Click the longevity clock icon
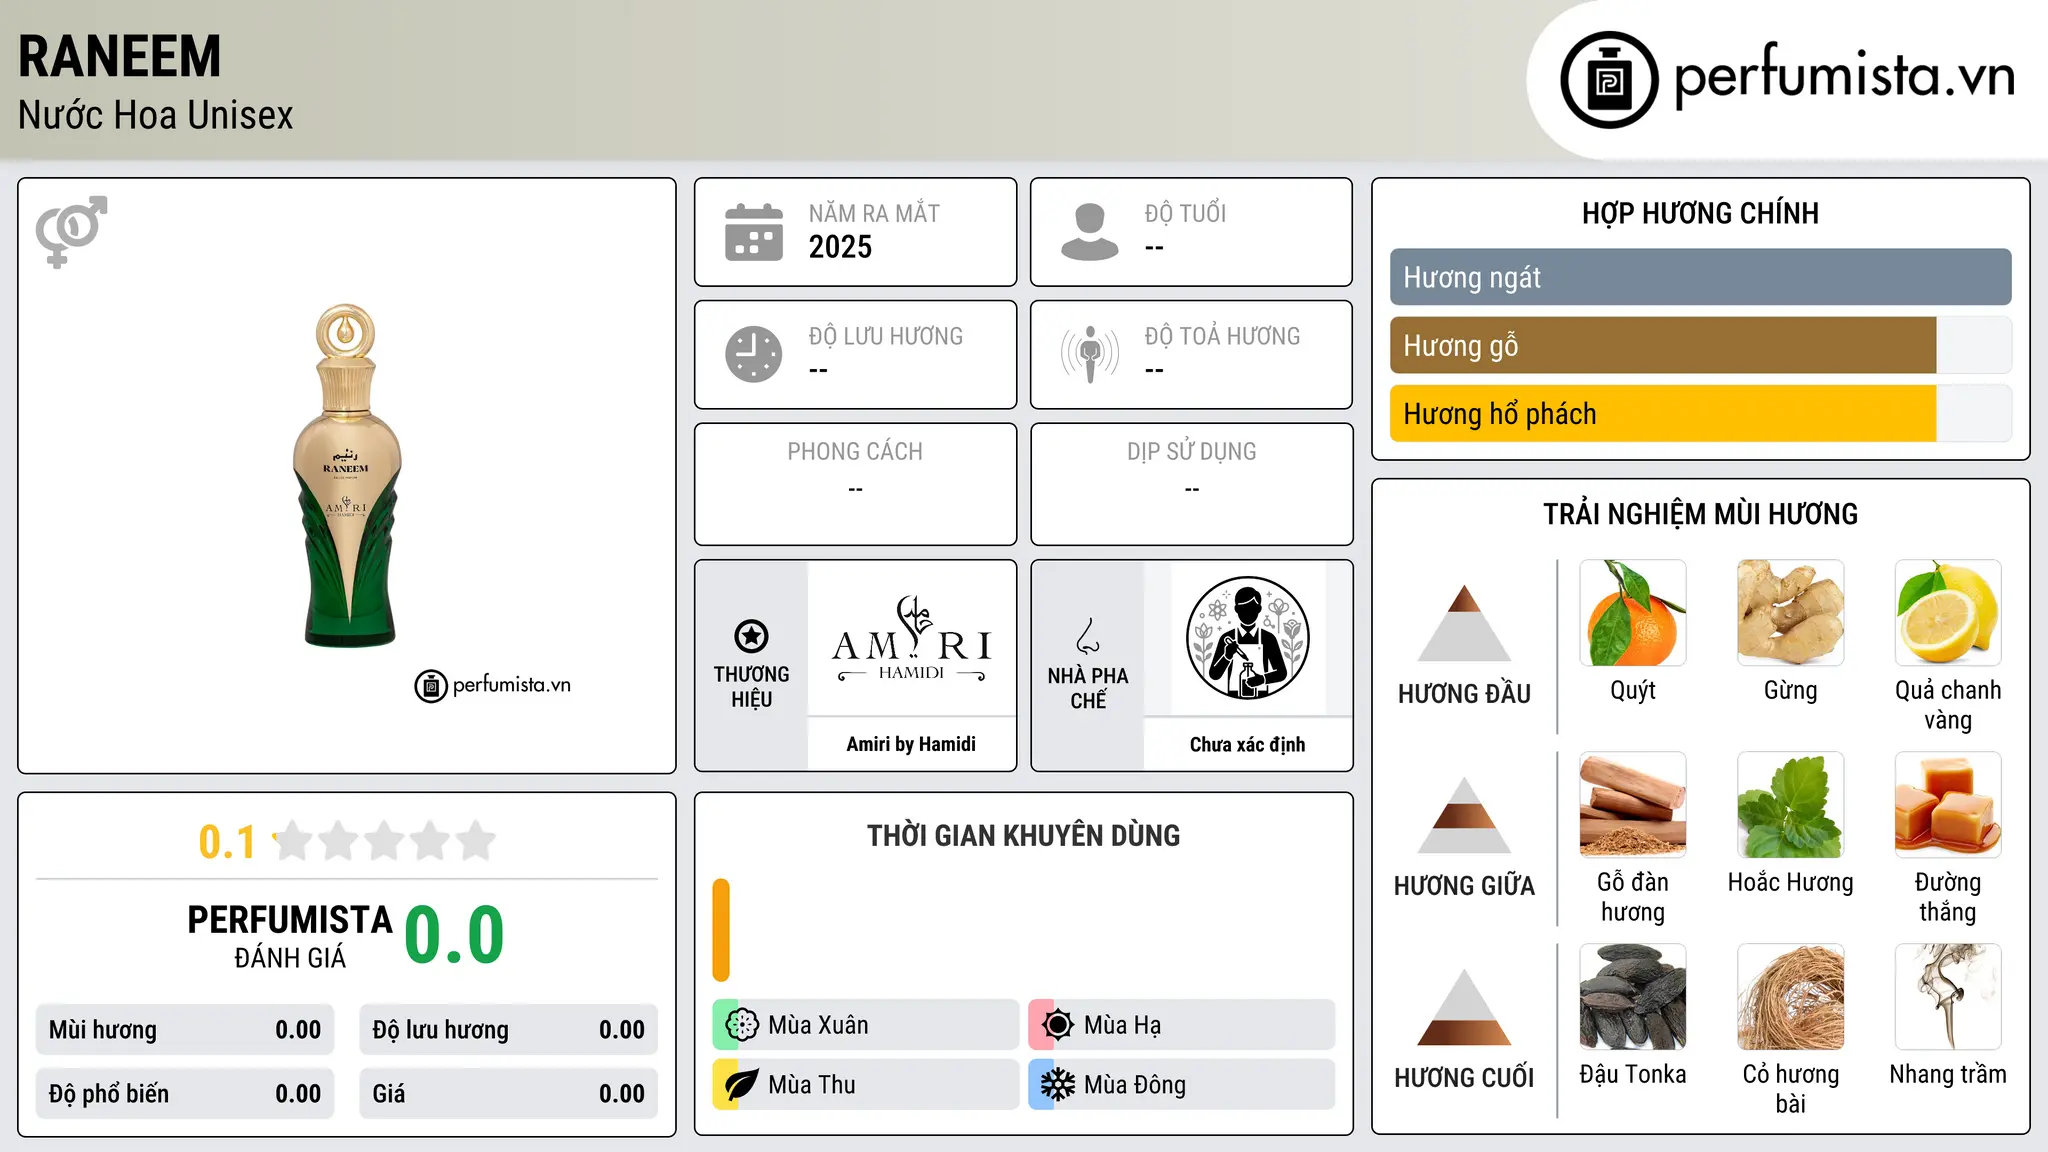The width and height of the screenshot is (2048, 1152). tap(754, 354)
